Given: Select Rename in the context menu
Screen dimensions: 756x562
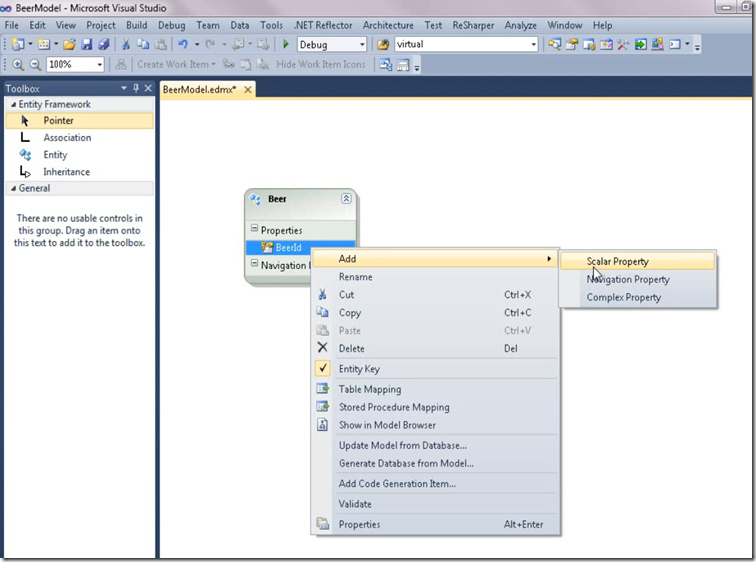Looking at the screenshot, I should pos(435,277).
